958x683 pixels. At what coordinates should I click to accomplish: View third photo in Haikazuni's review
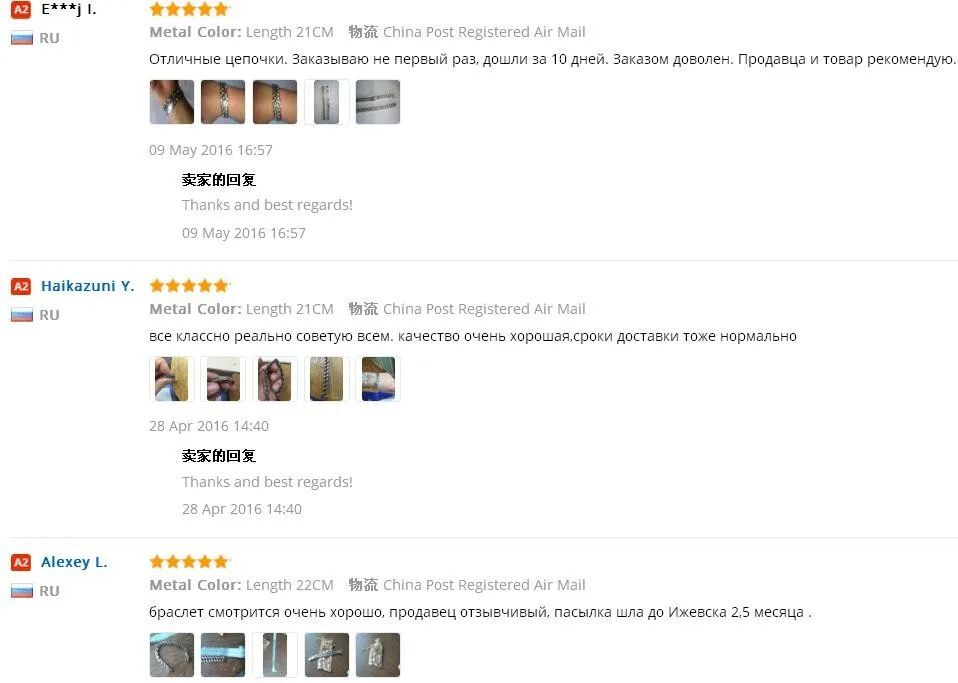pos(275,379)
